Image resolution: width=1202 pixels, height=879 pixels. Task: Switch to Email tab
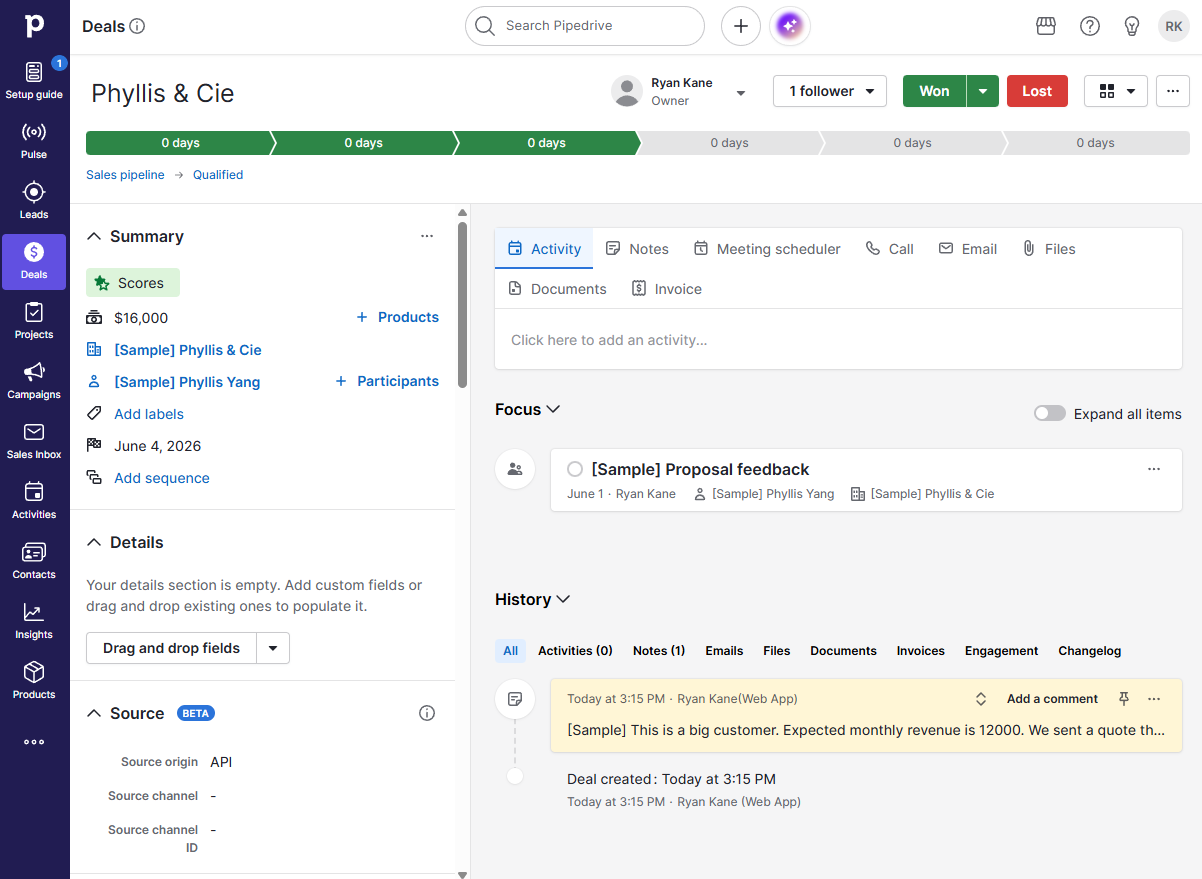point(968,249)
